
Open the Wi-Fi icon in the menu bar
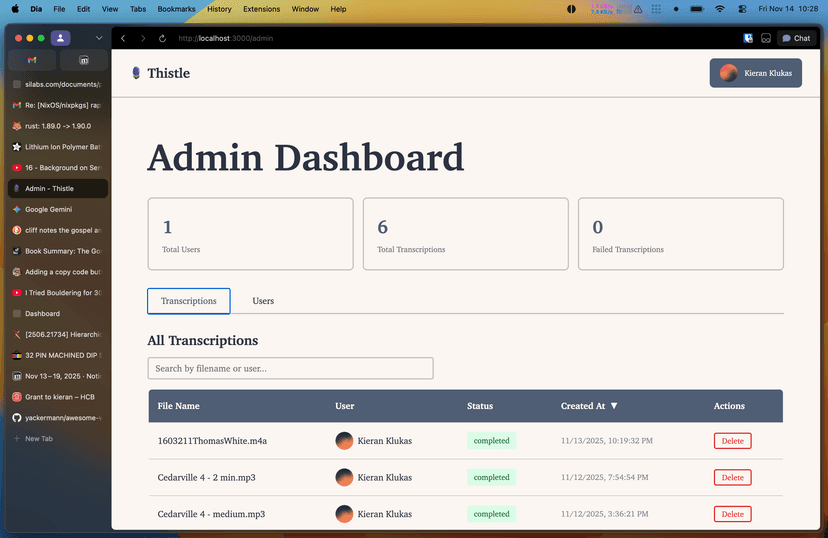point(719,9)
